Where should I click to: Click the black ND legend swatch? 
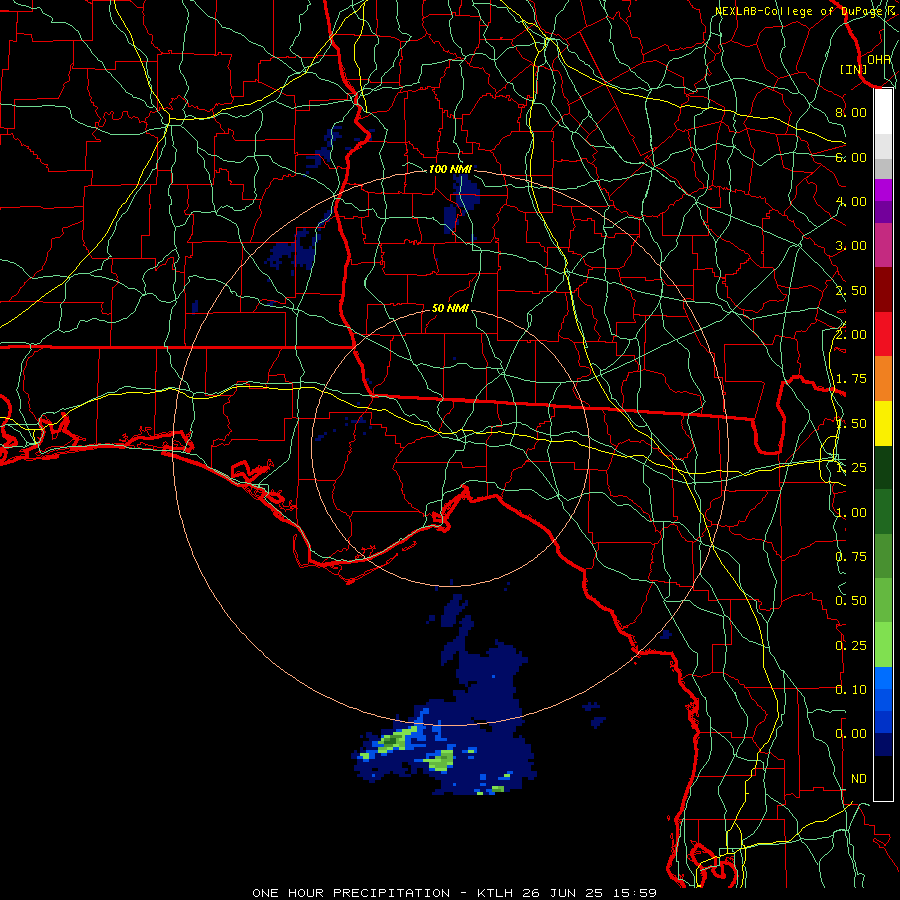[x=883, y=778]
